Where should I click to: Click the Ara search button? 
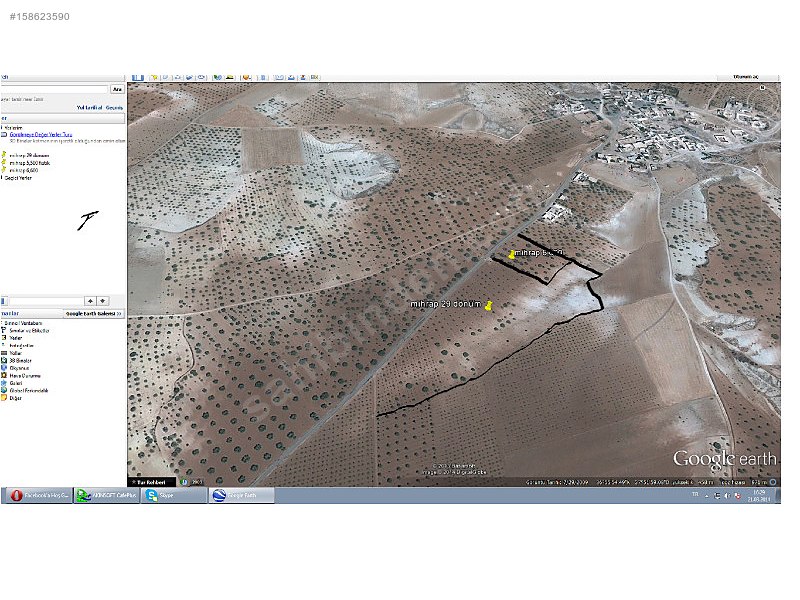pyautogui.click(x=117, y=89)
